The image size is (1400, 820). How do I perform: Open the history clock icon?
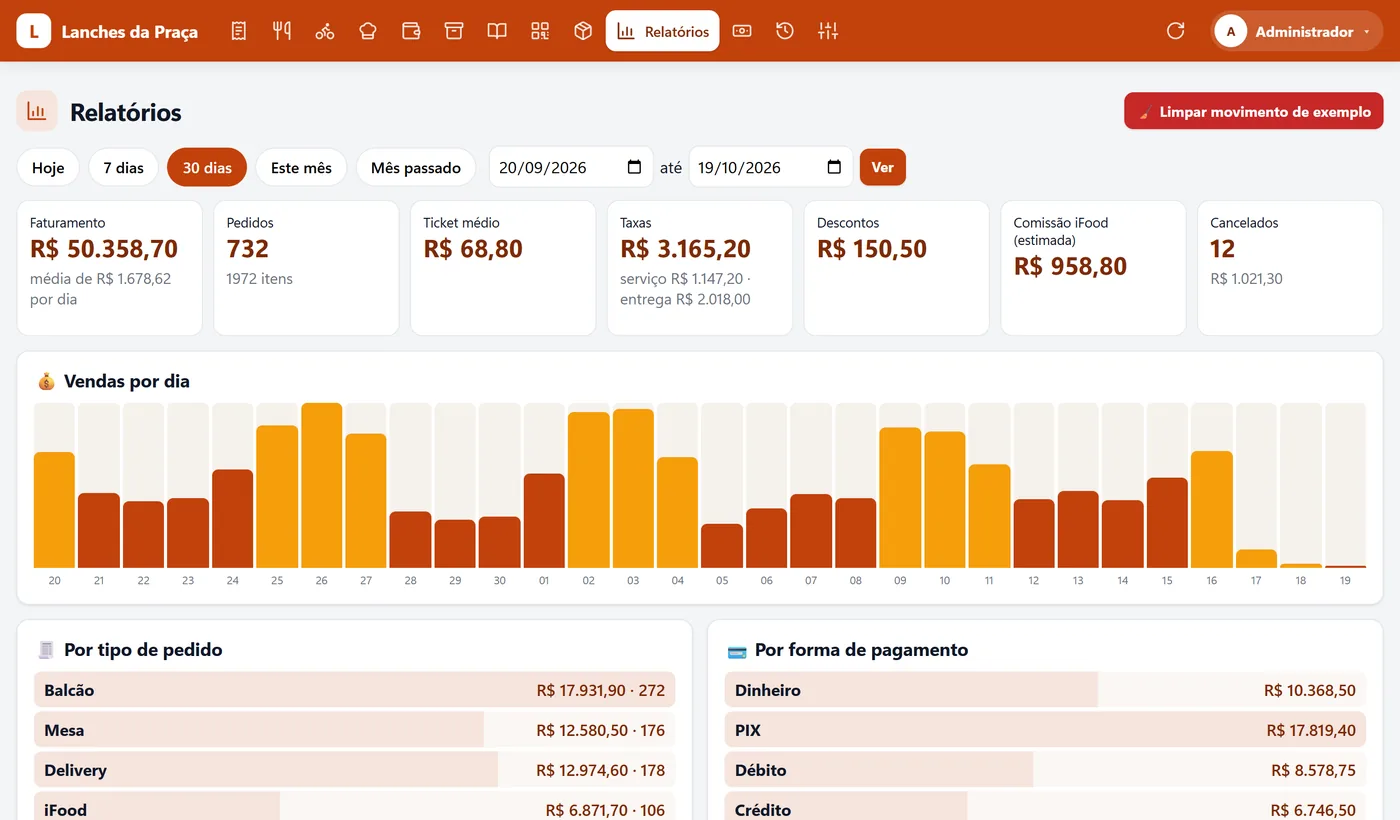click(785, 31)
